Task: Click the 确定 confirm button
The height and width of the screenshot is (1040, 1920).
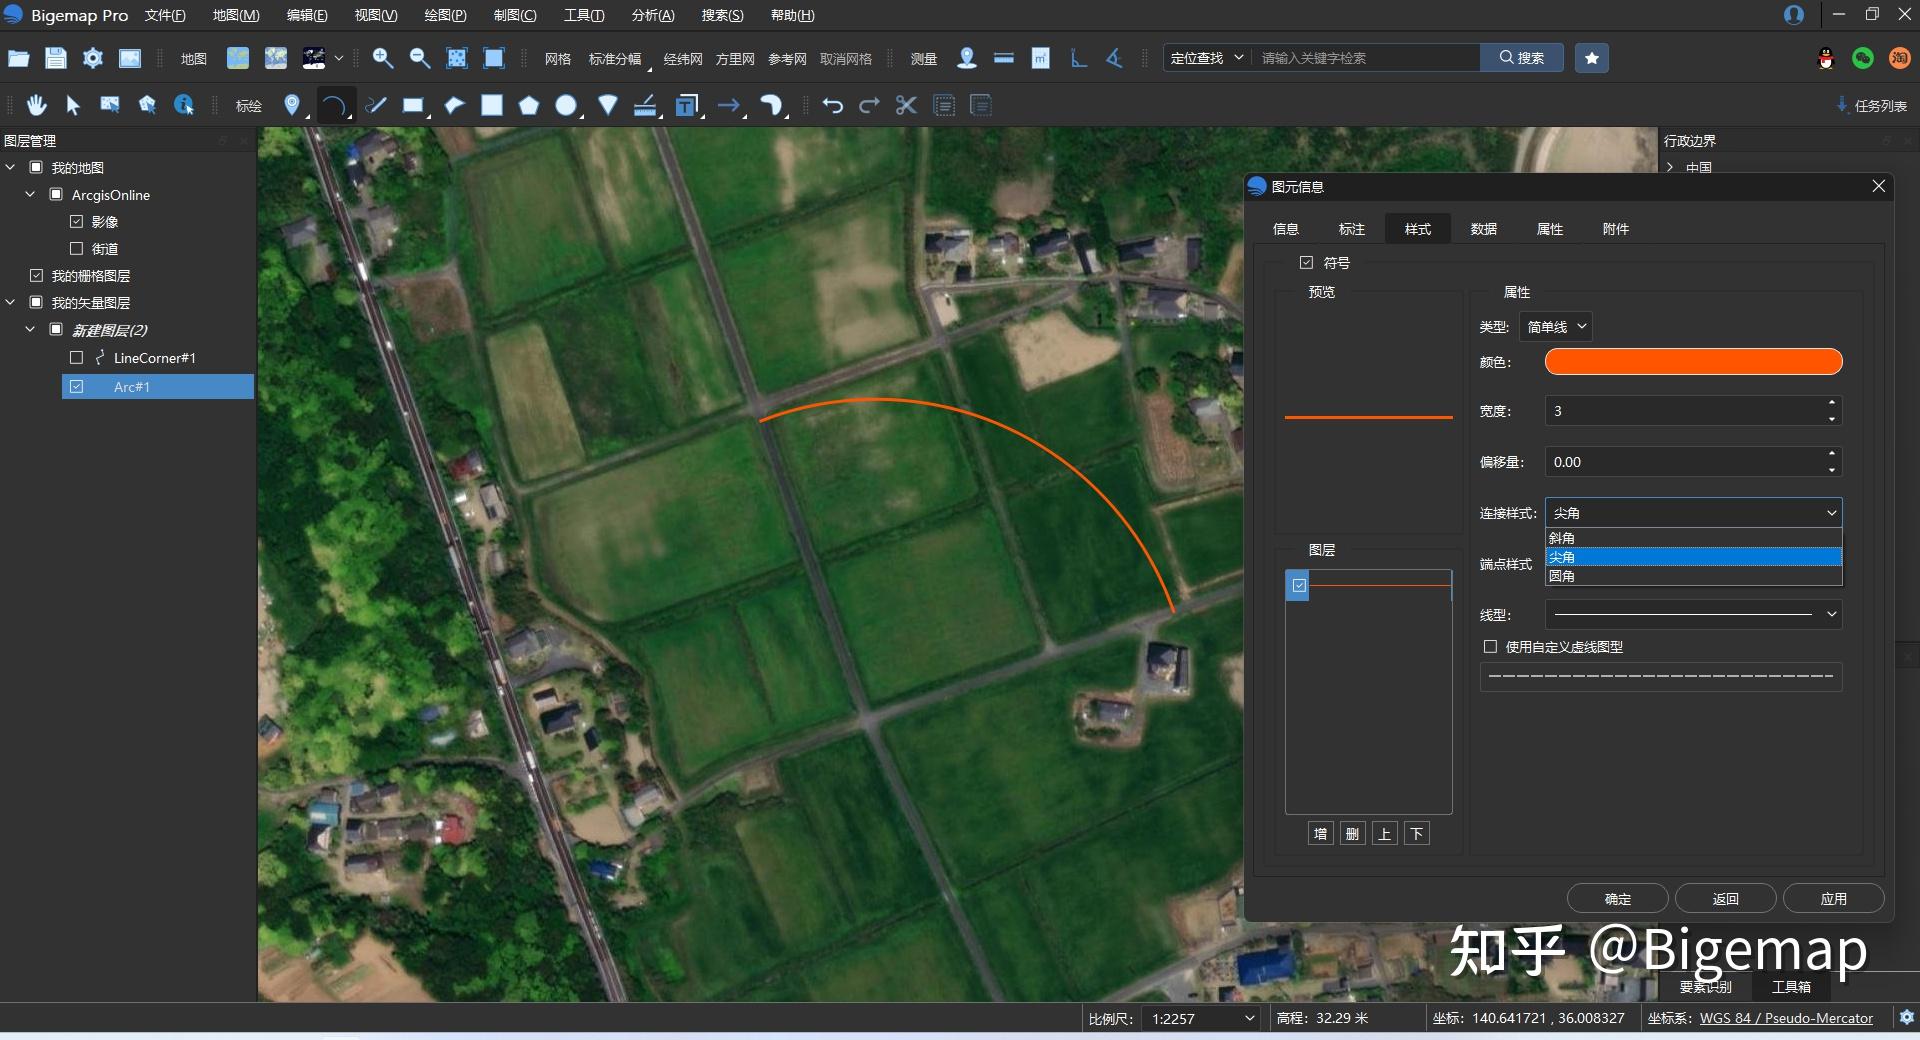Action: click(1617, 898)
